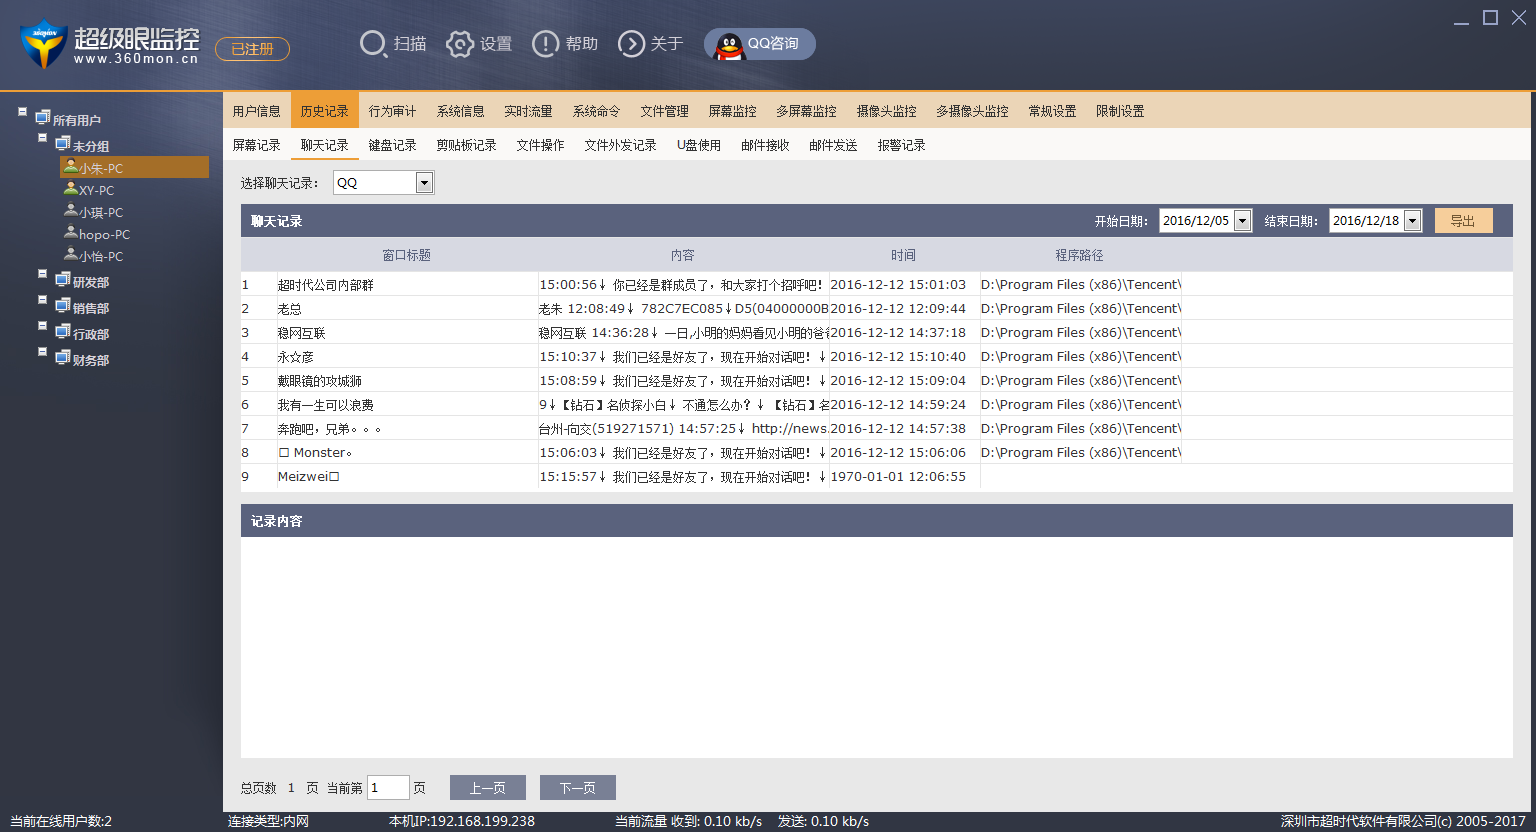Select chat row 我有一生可以浪费

877,404
